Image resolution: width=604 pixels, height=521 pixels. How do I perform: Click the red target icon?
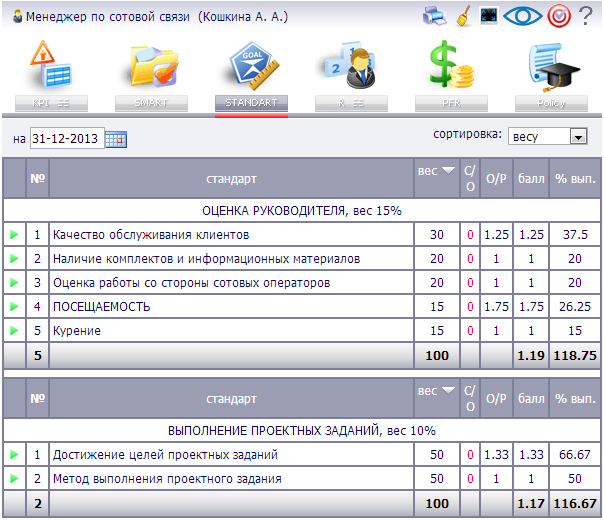pos(559,16)
